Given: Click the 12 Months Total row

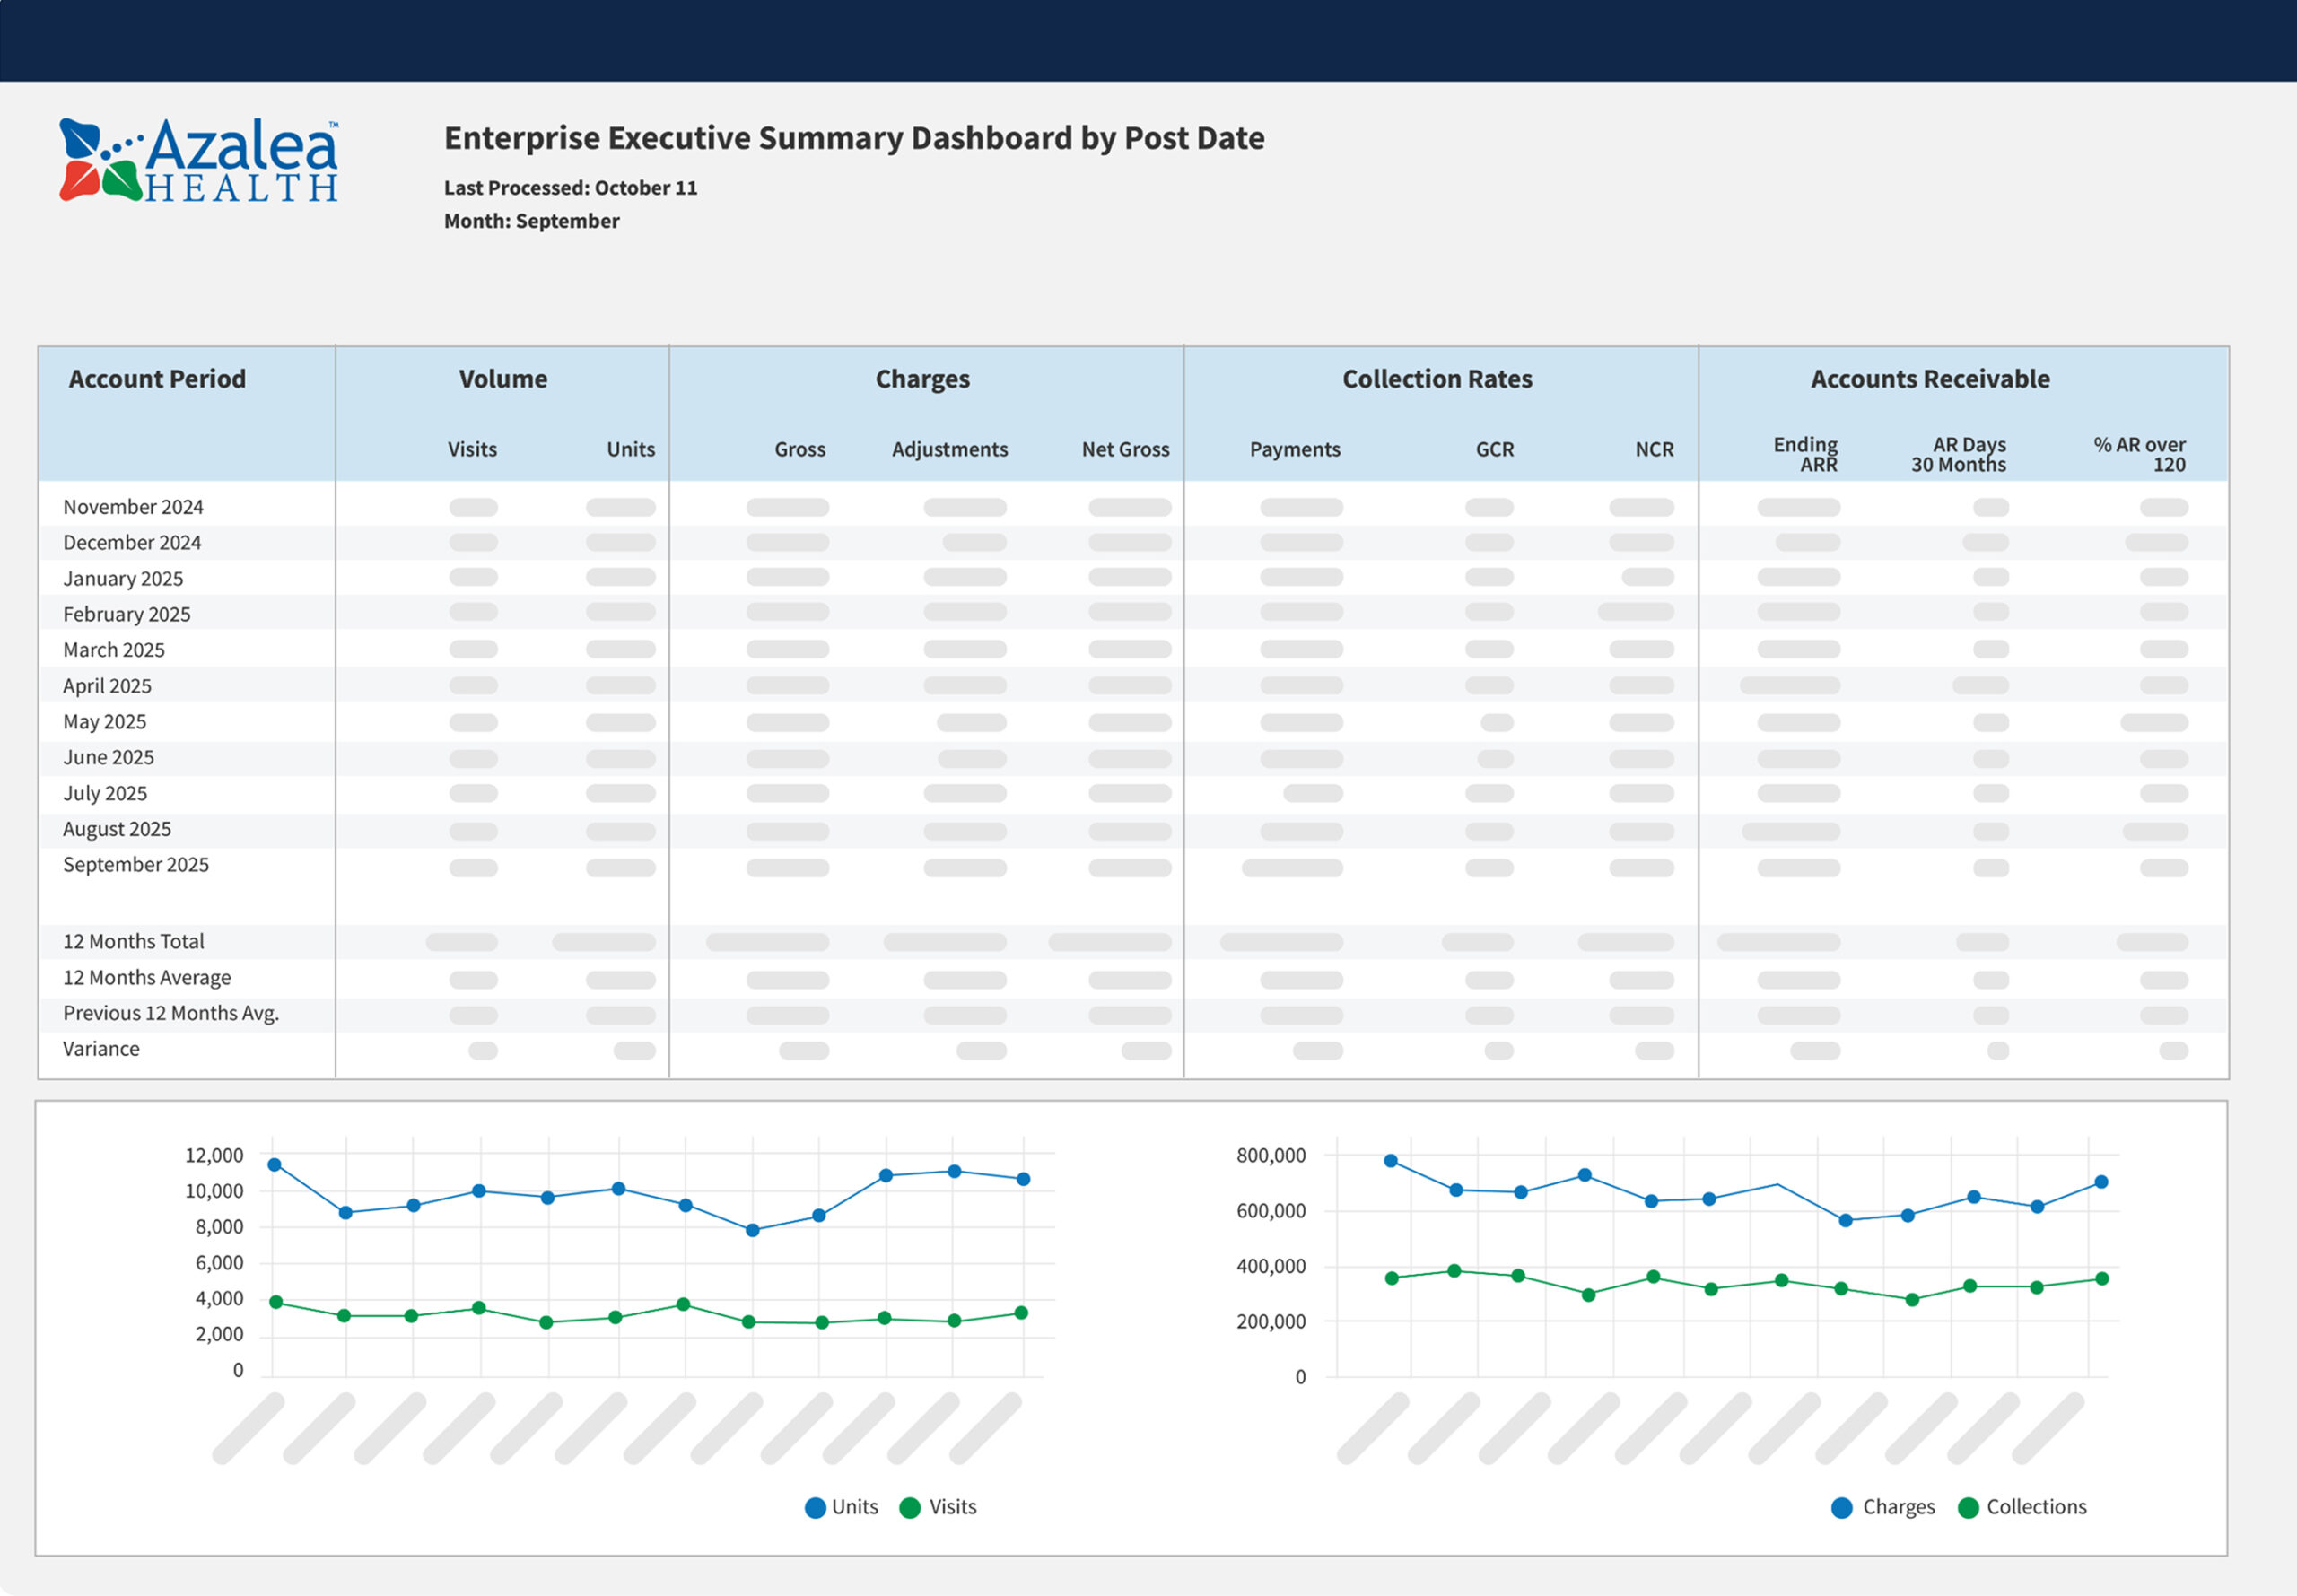Looking at the screenshot, I should (133, 942).
